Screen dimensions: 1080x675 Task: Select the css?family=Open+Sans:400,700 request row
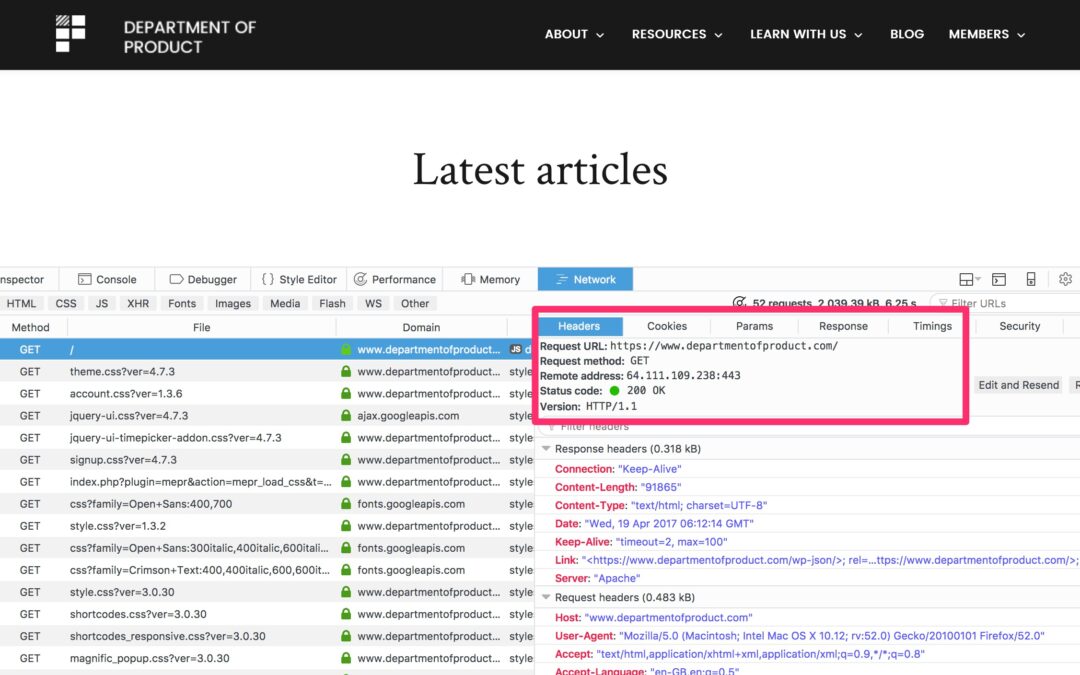[x=267, y=503]
